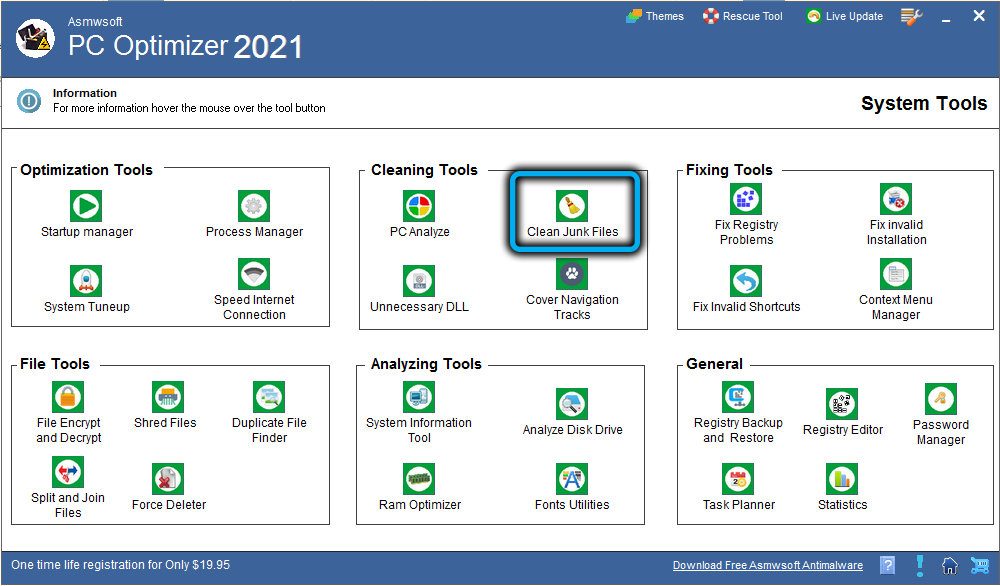
Task: Open the Task Planner tool
Action: (x=739, y=479)
